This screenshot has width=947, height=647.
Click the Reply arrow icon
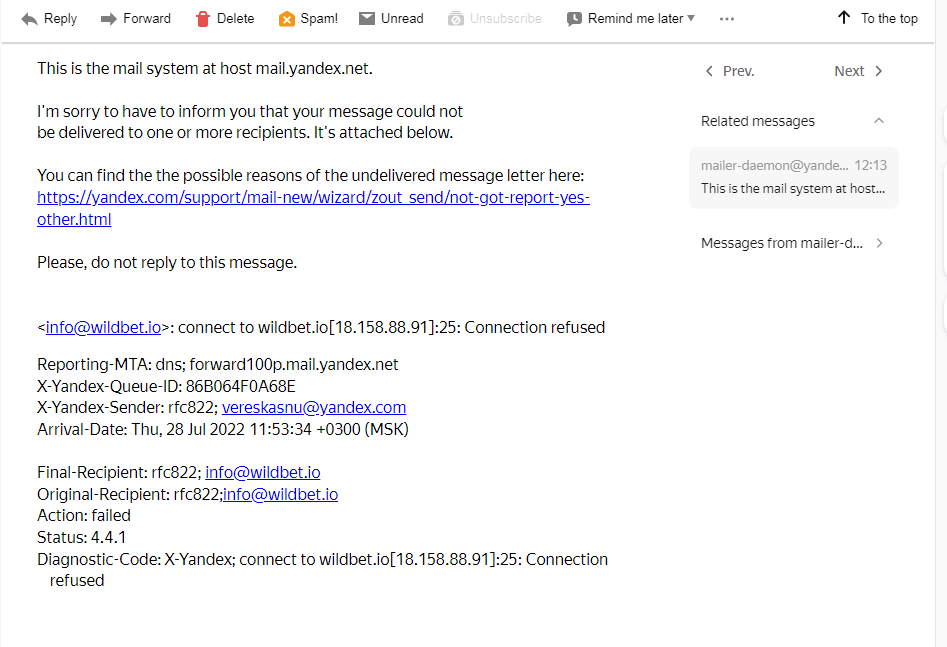point(29,19)
